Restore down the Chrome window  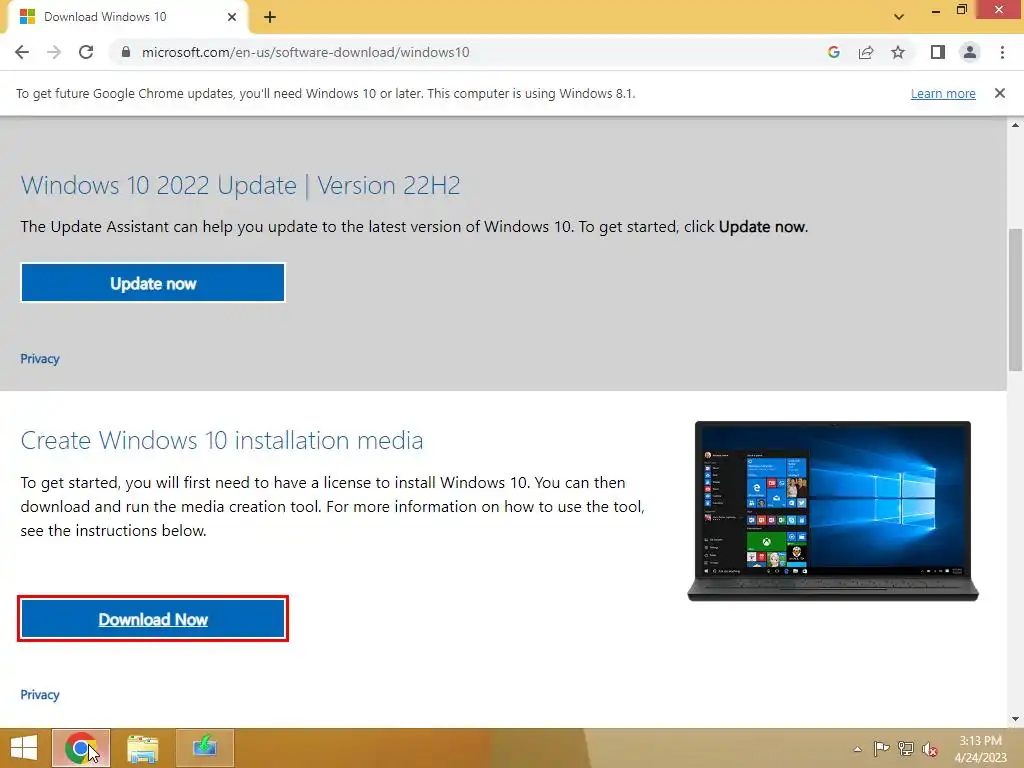[x=961, y=10]
